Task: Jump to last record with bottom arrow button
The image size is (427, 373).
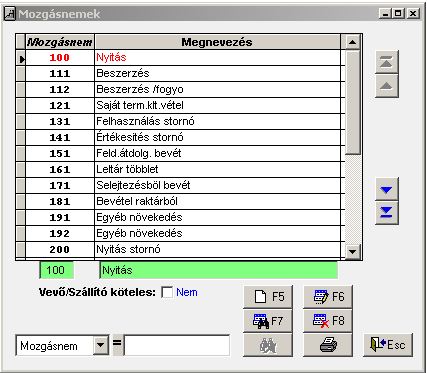Action: tap(387, 213)
